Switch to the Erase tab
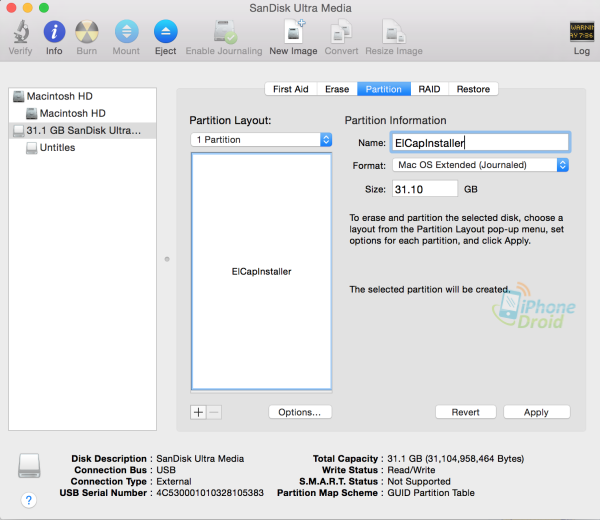Viewport: 600px width, 520px height. 337,89
